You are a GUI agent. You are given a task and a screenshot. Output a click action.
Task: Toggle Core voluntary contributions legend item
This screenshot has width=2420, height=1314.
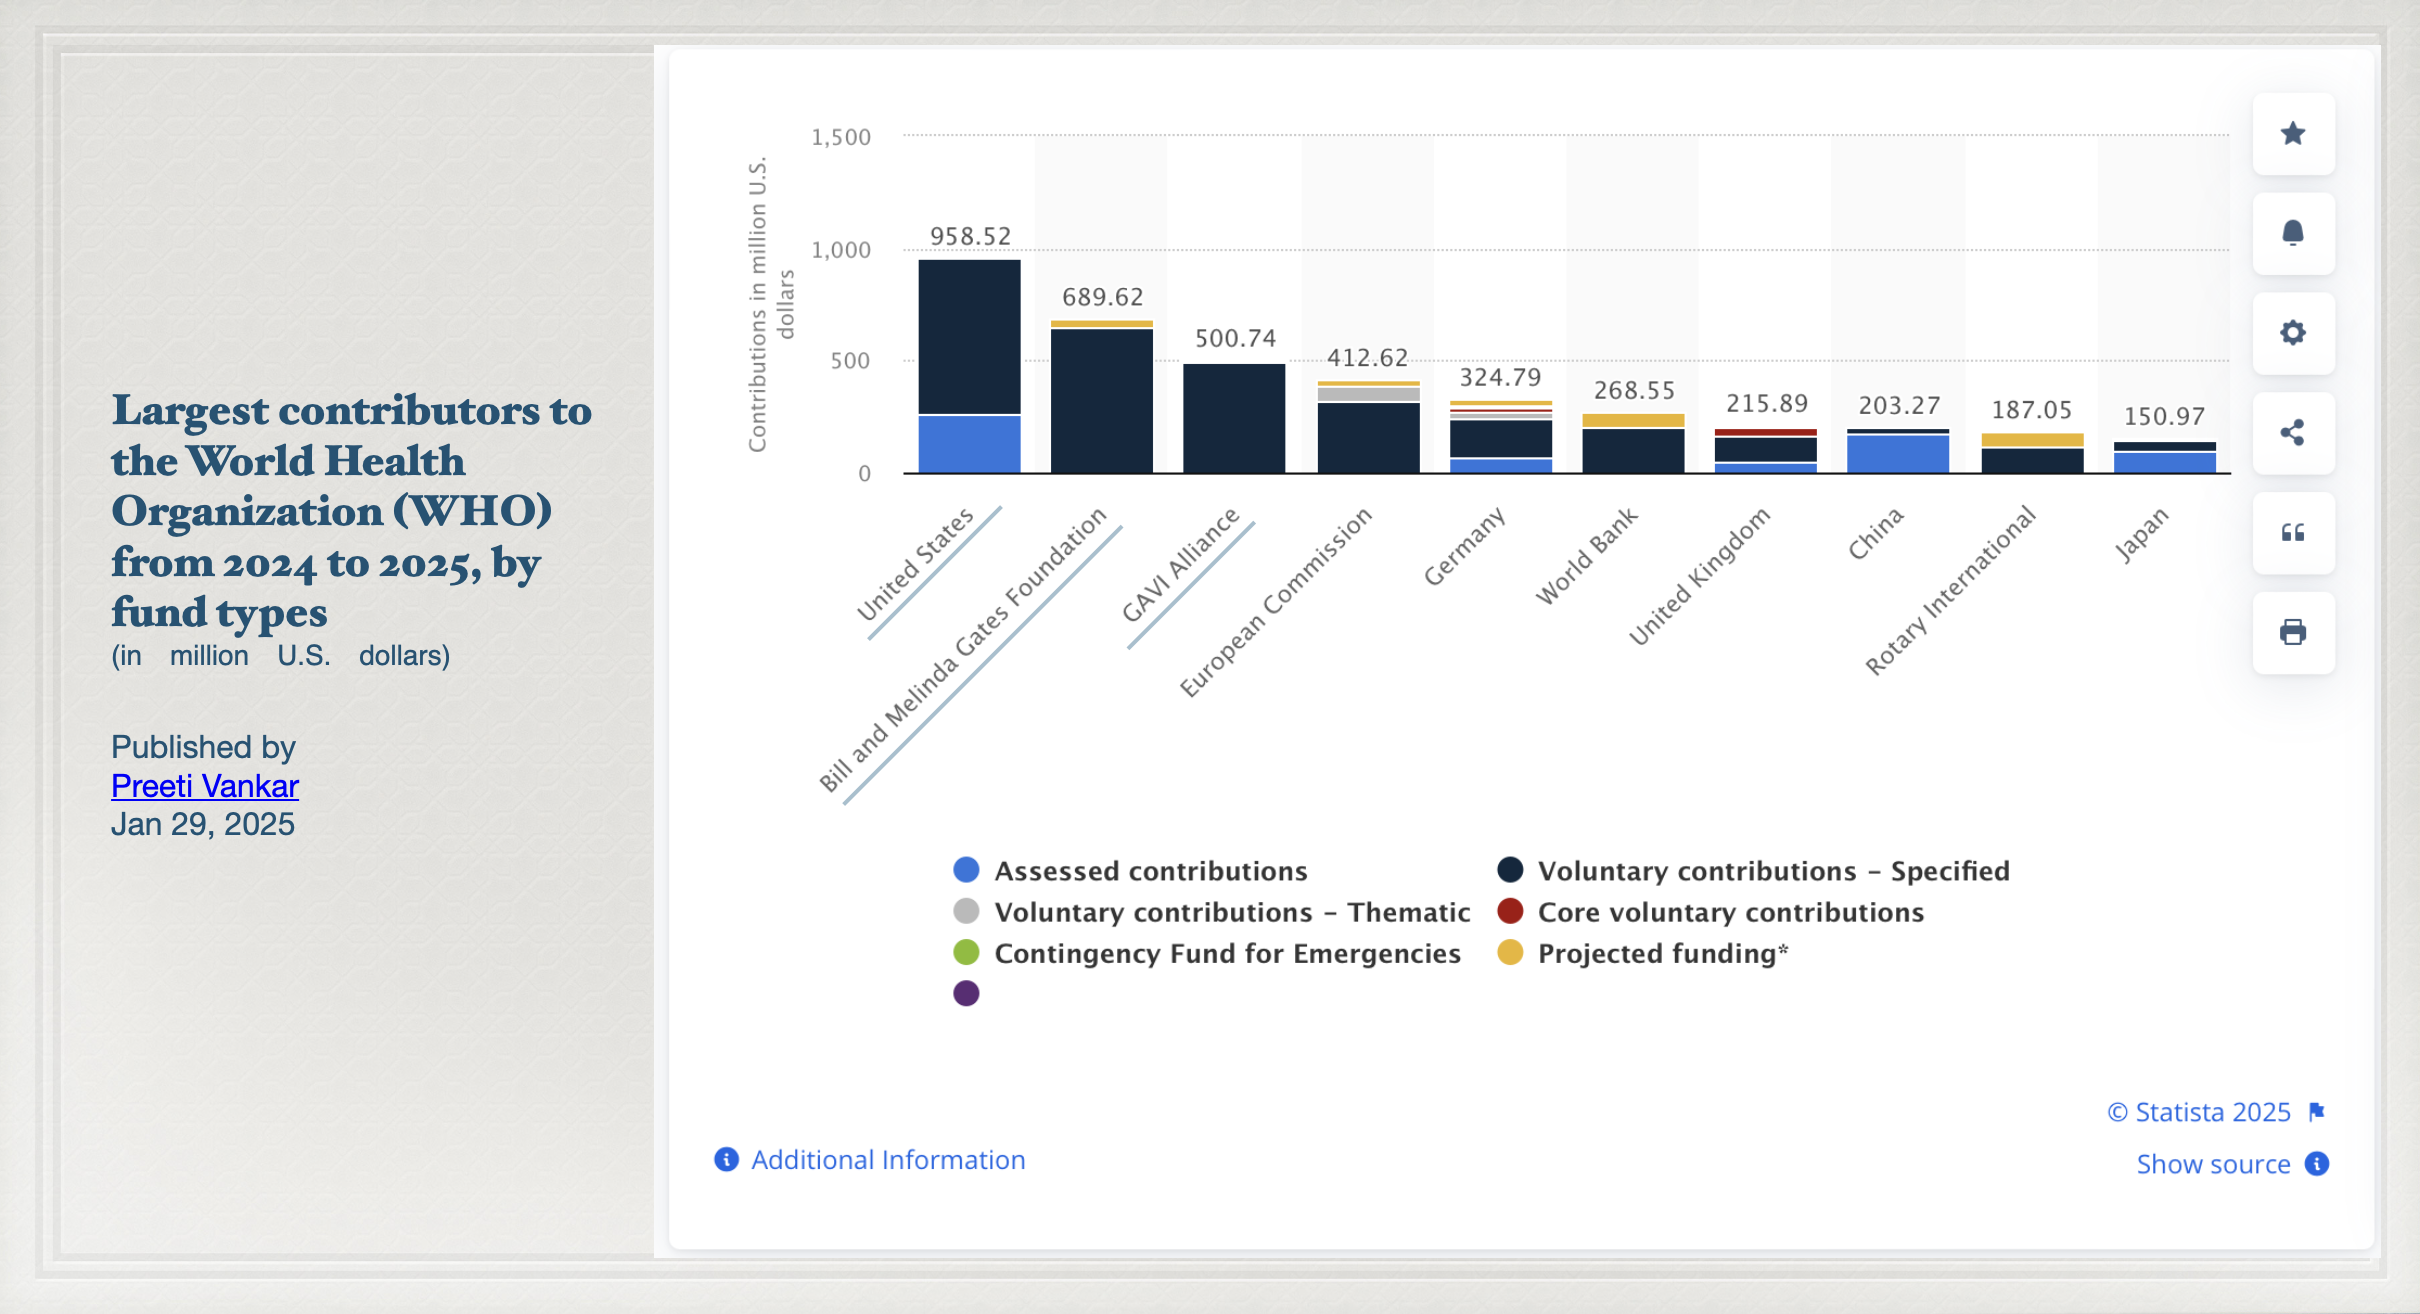pyautogui.click(x=1730, y=912)
